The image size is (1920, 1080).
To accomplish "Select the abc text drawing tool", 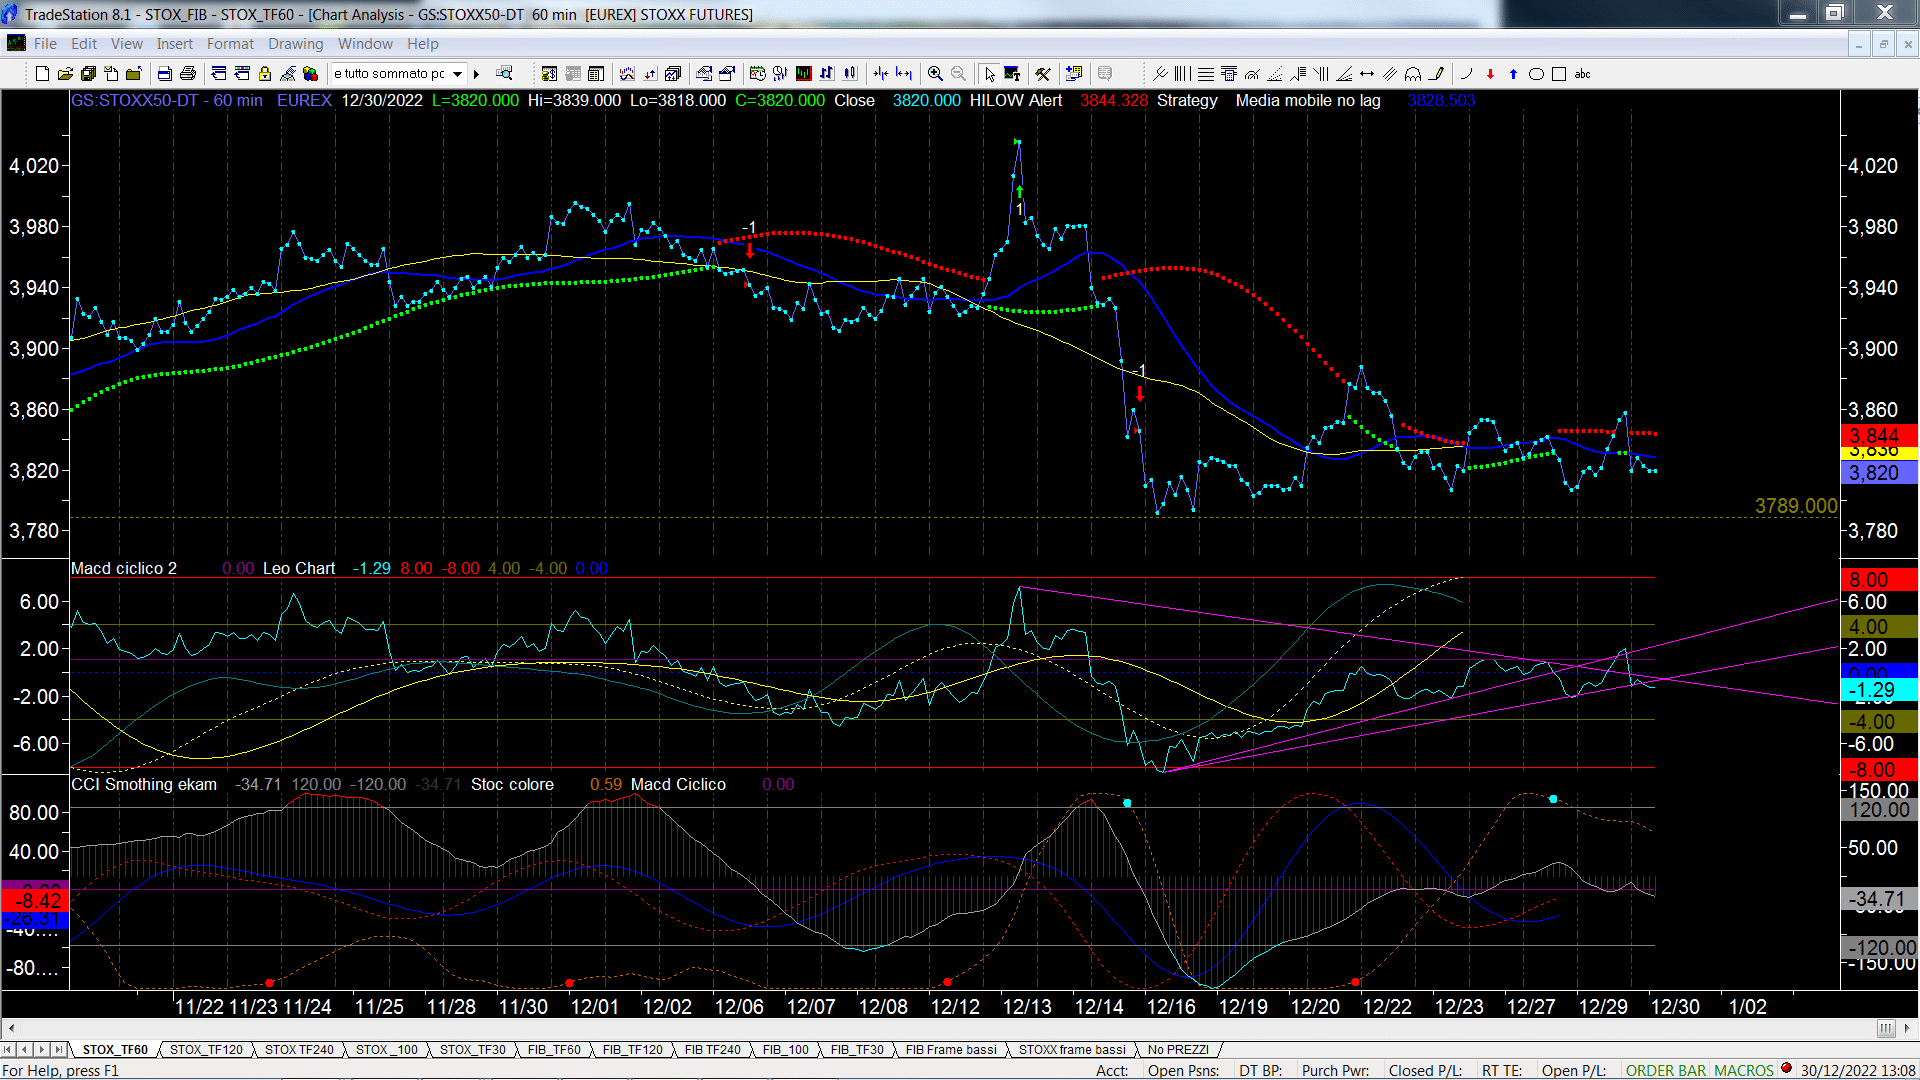I will tap(1582, 74).
